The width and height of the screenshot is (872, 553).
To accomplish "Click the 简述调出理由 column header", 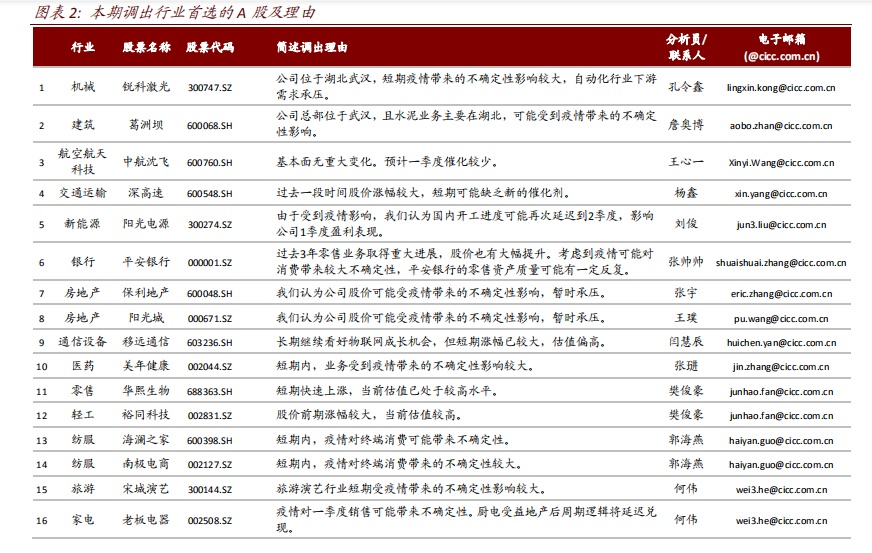I will [x=312, y=47].
